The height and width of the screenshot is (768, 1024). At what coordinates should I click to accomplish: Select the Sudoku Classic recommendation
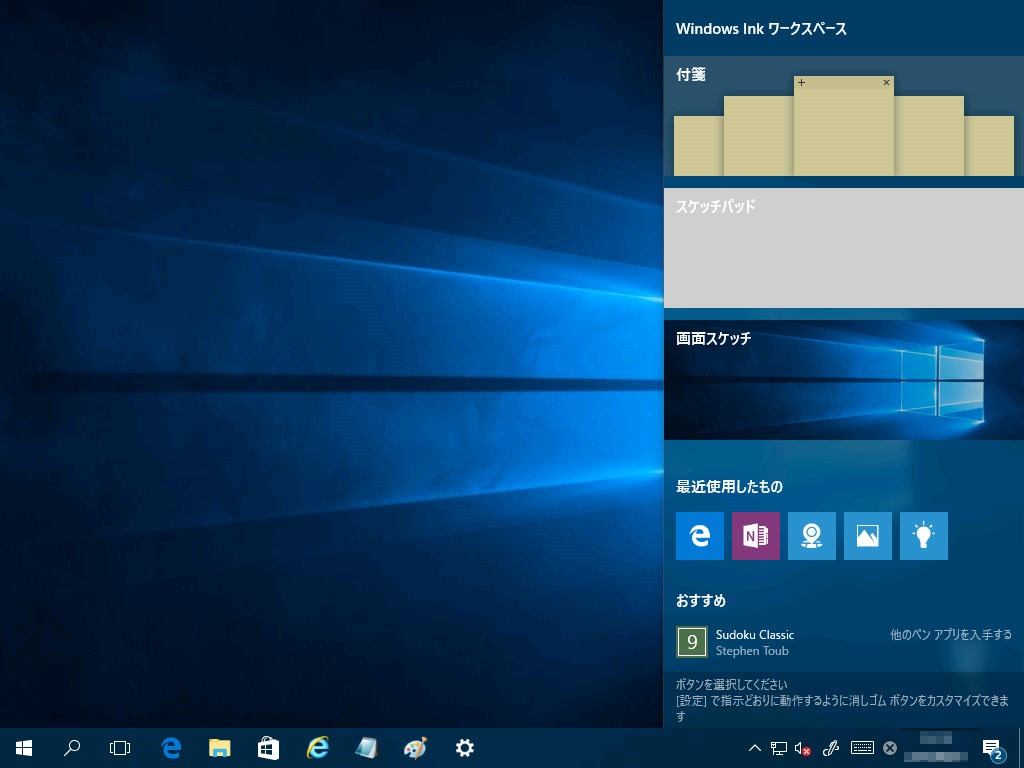click(x=755, y=642)
